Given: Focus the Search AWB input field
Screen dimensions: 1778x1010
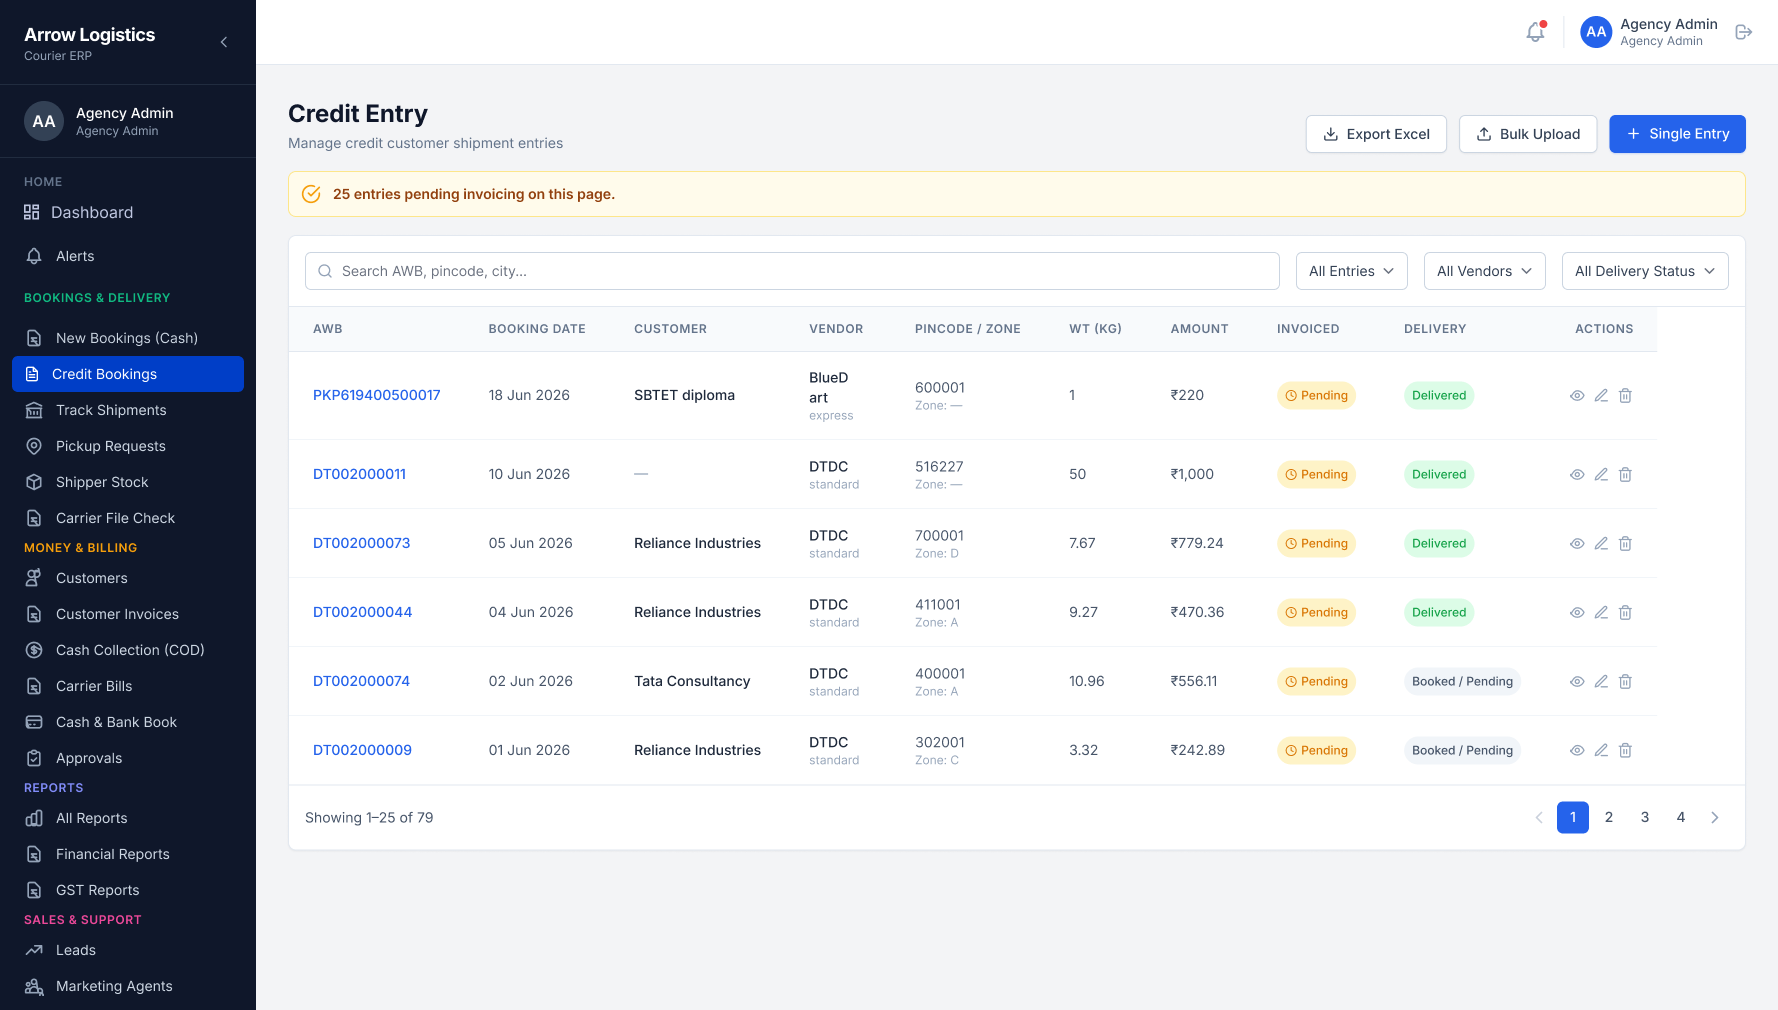Looking at the screenshot, I should click(x=792, y=271).
